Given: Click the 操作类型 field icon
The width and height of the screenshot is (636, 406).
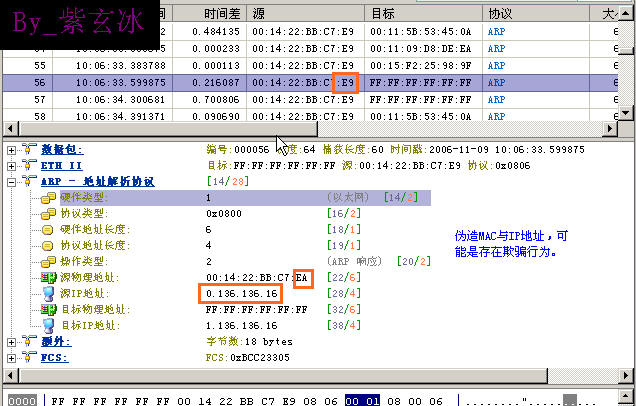Looking at the screenshot, I should (48, 262).
